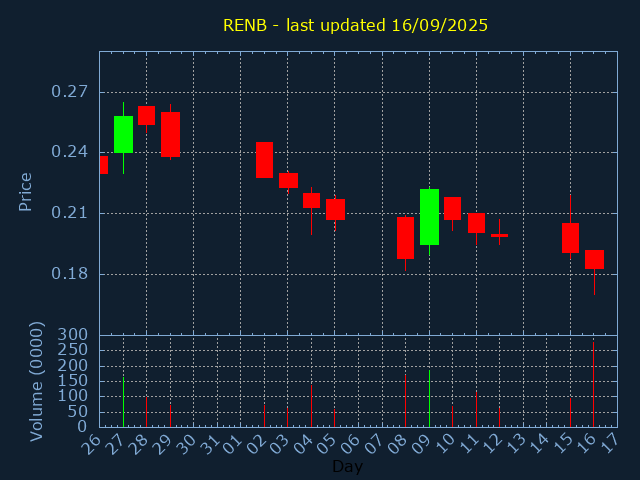640x480 pixels.
Task: Click the 0.24 price axis label
Action: tap(69, 152)
